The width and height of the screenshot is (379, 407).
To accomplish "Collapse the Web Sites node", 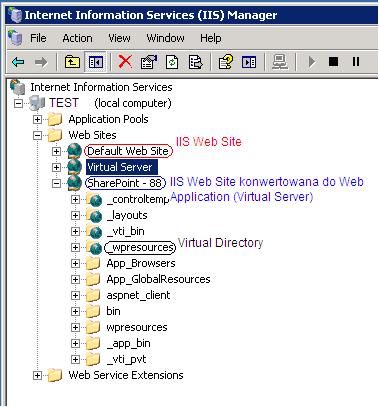I will click(x=37, y=135).
